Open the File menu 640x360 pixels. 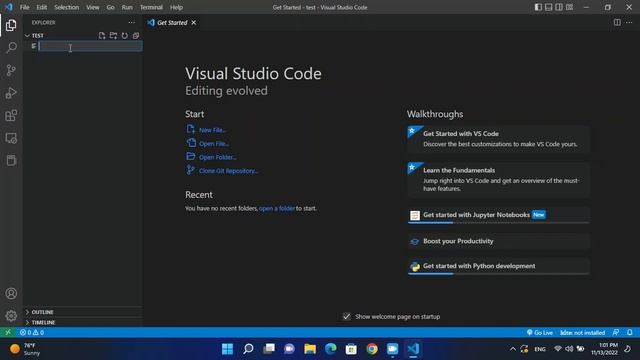coord(24,7)
